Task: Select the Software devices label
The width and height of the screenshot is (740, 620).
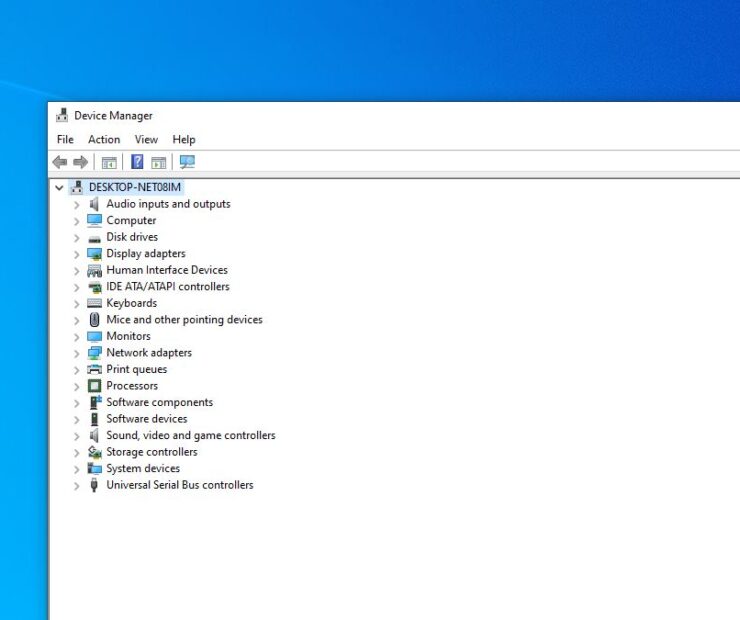Action: (147, 419)
